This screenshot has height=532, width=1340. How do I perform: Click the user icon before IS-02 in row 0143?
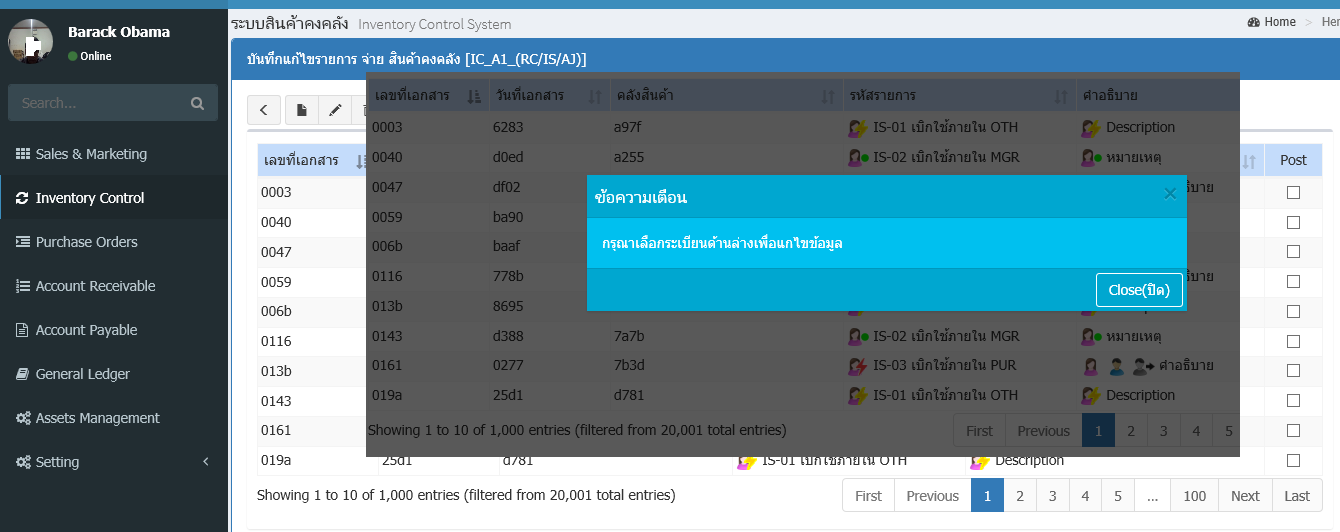coord(858,336)
